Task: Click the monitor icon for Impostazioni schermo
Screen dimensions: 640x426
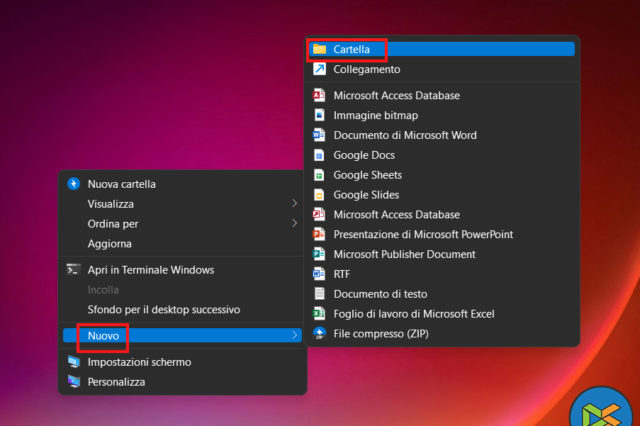Action: click(x=73, y=362)
